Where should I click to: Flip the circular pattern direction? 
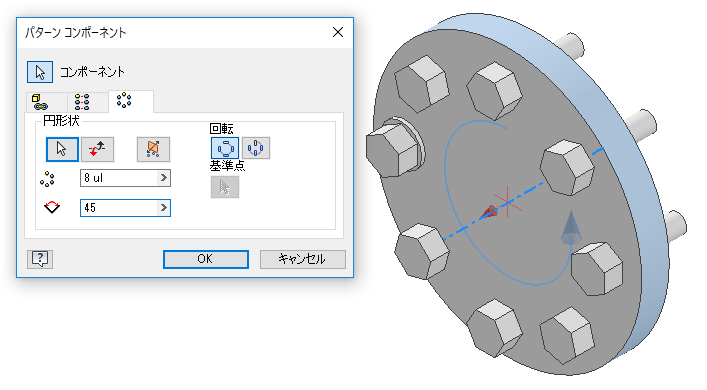click(97, 149)
